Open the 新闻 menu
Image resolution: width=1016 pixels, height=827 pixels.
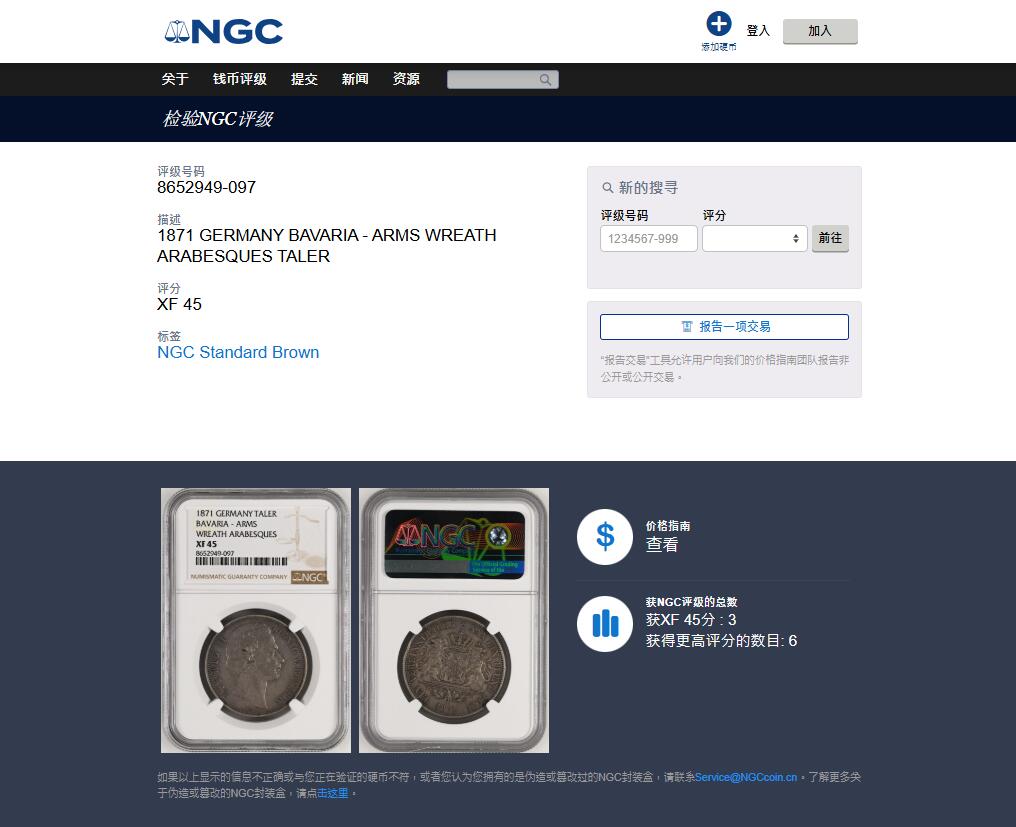355,79
